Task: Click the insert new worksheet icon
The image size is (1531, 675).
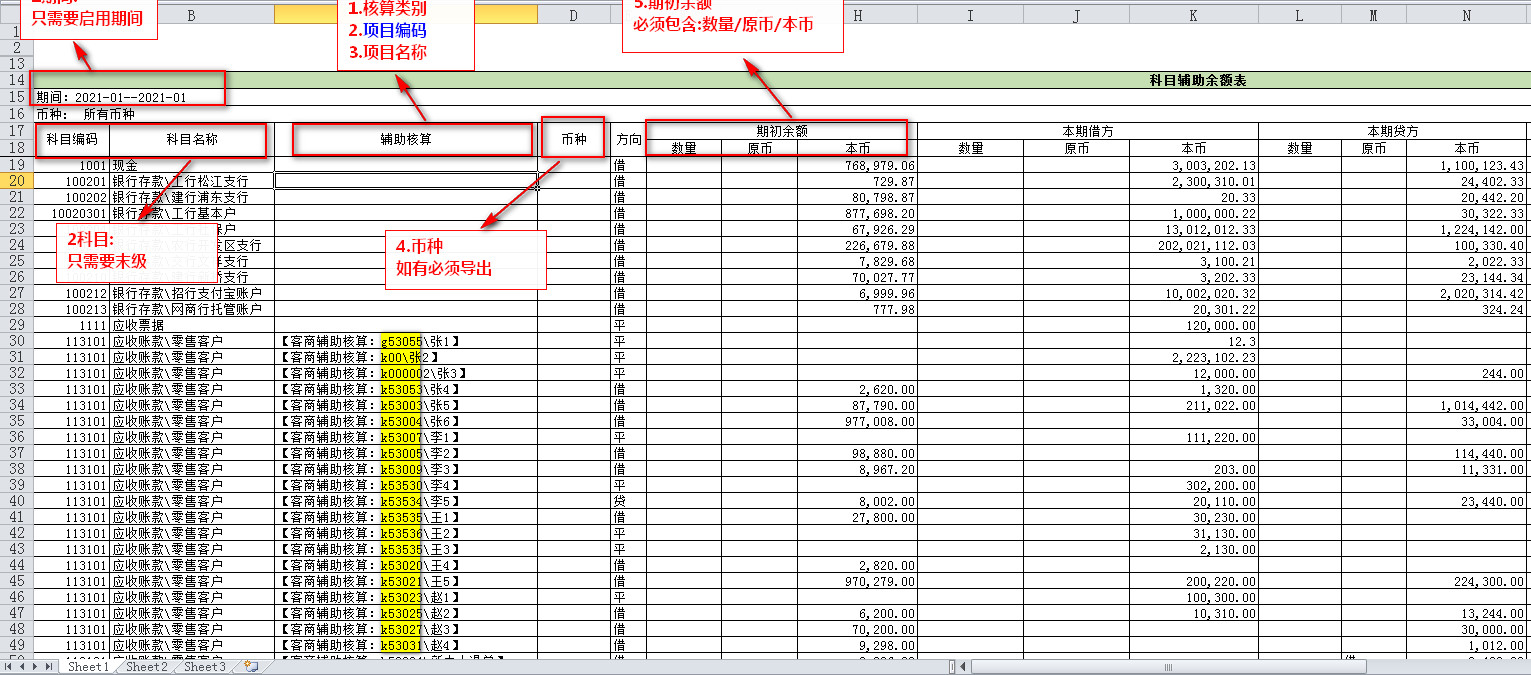Action: pyautogui.click(x=250, y=667)
